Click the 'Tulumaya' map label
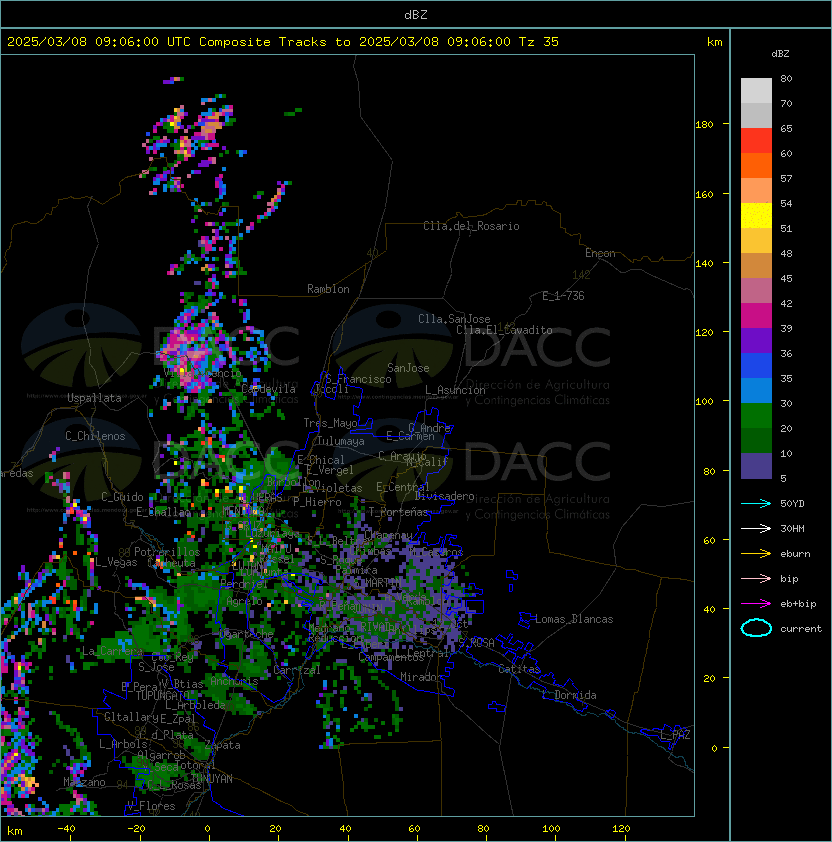The image size is (832, 842). click(341, 441)
